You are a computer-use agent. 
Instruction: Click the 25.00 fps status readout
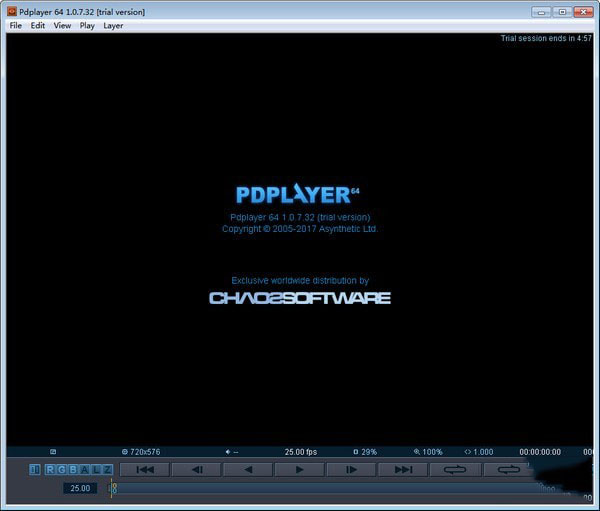pos(301,452)
